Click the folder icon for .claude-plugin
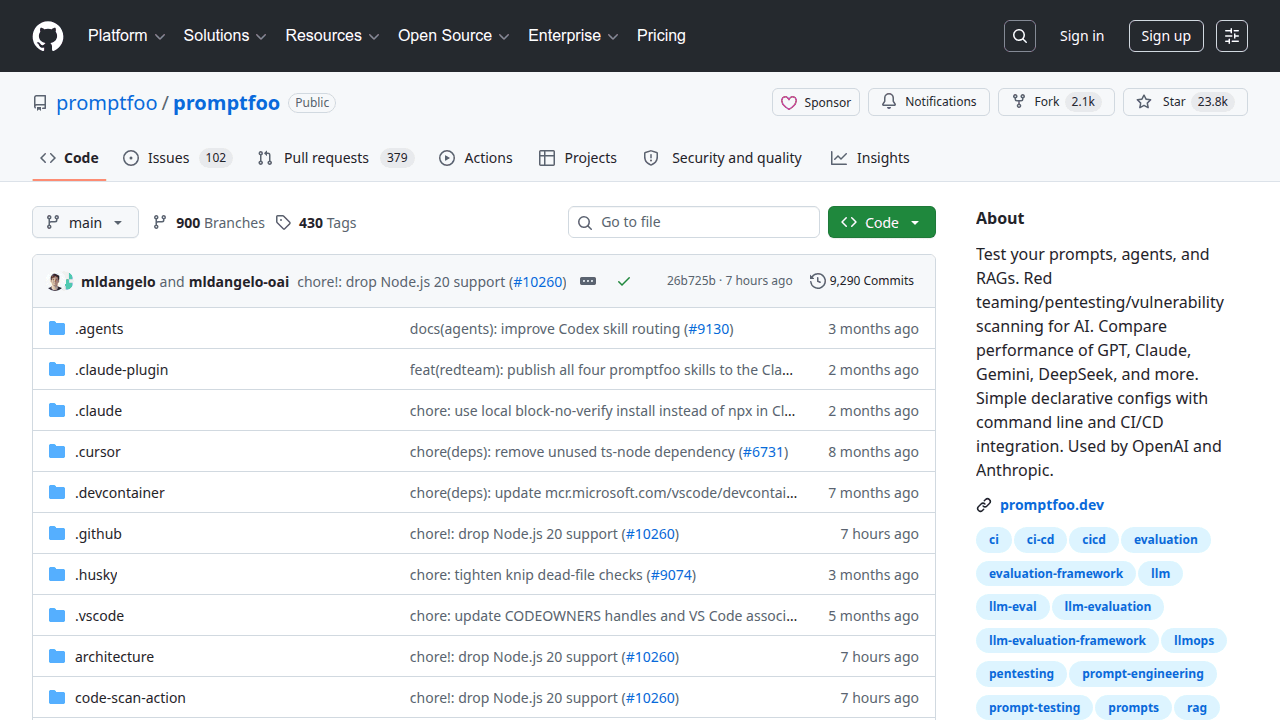This screenshot has height=720, width=1280. (57, 369)
